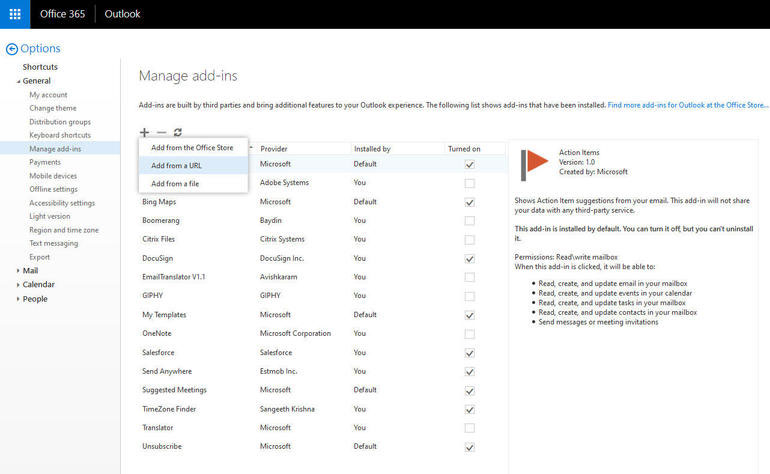Expand the People tree section
The height and width of the screenshot is (474, 770).
tap(18, 299)
